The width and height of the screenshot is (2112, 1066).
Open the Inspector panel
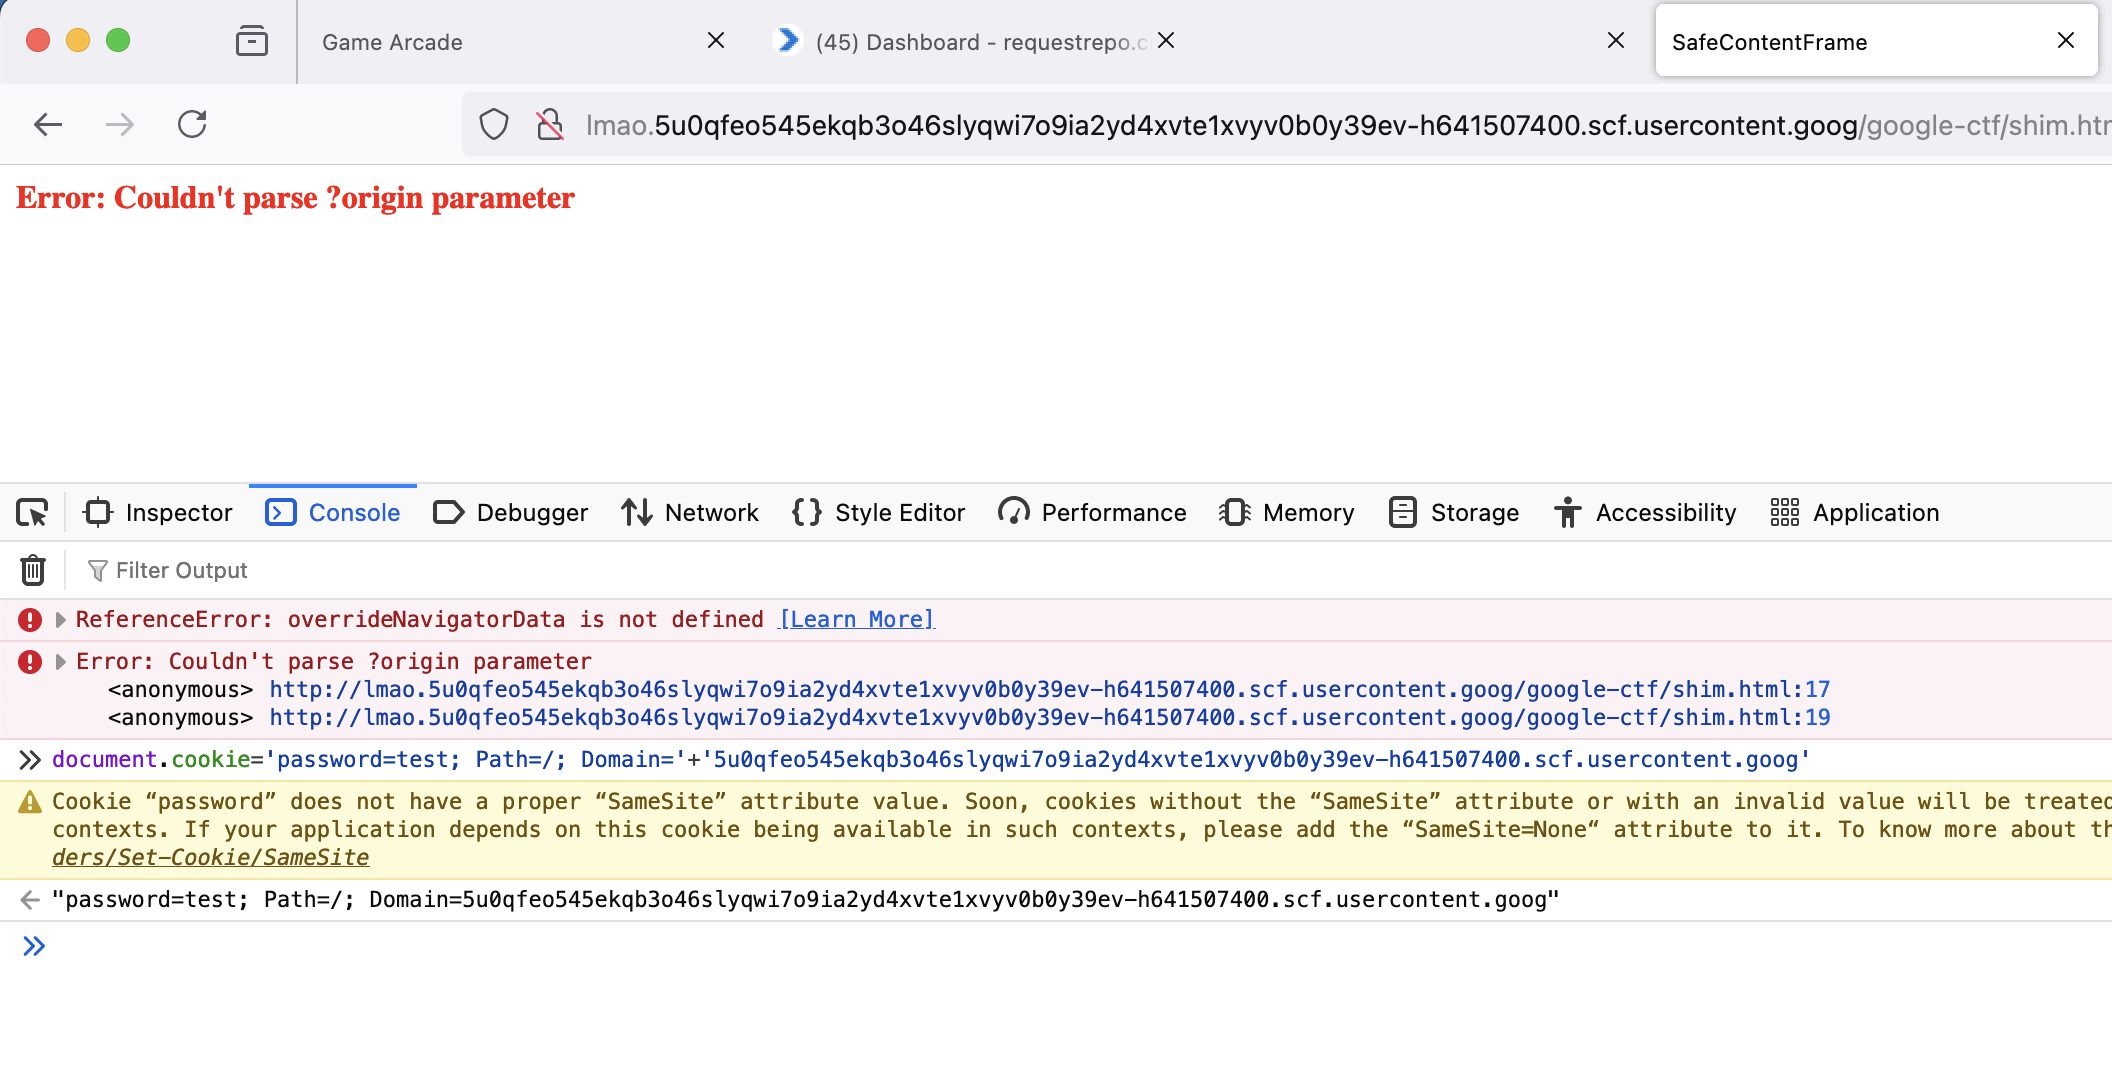coord(159,513)
